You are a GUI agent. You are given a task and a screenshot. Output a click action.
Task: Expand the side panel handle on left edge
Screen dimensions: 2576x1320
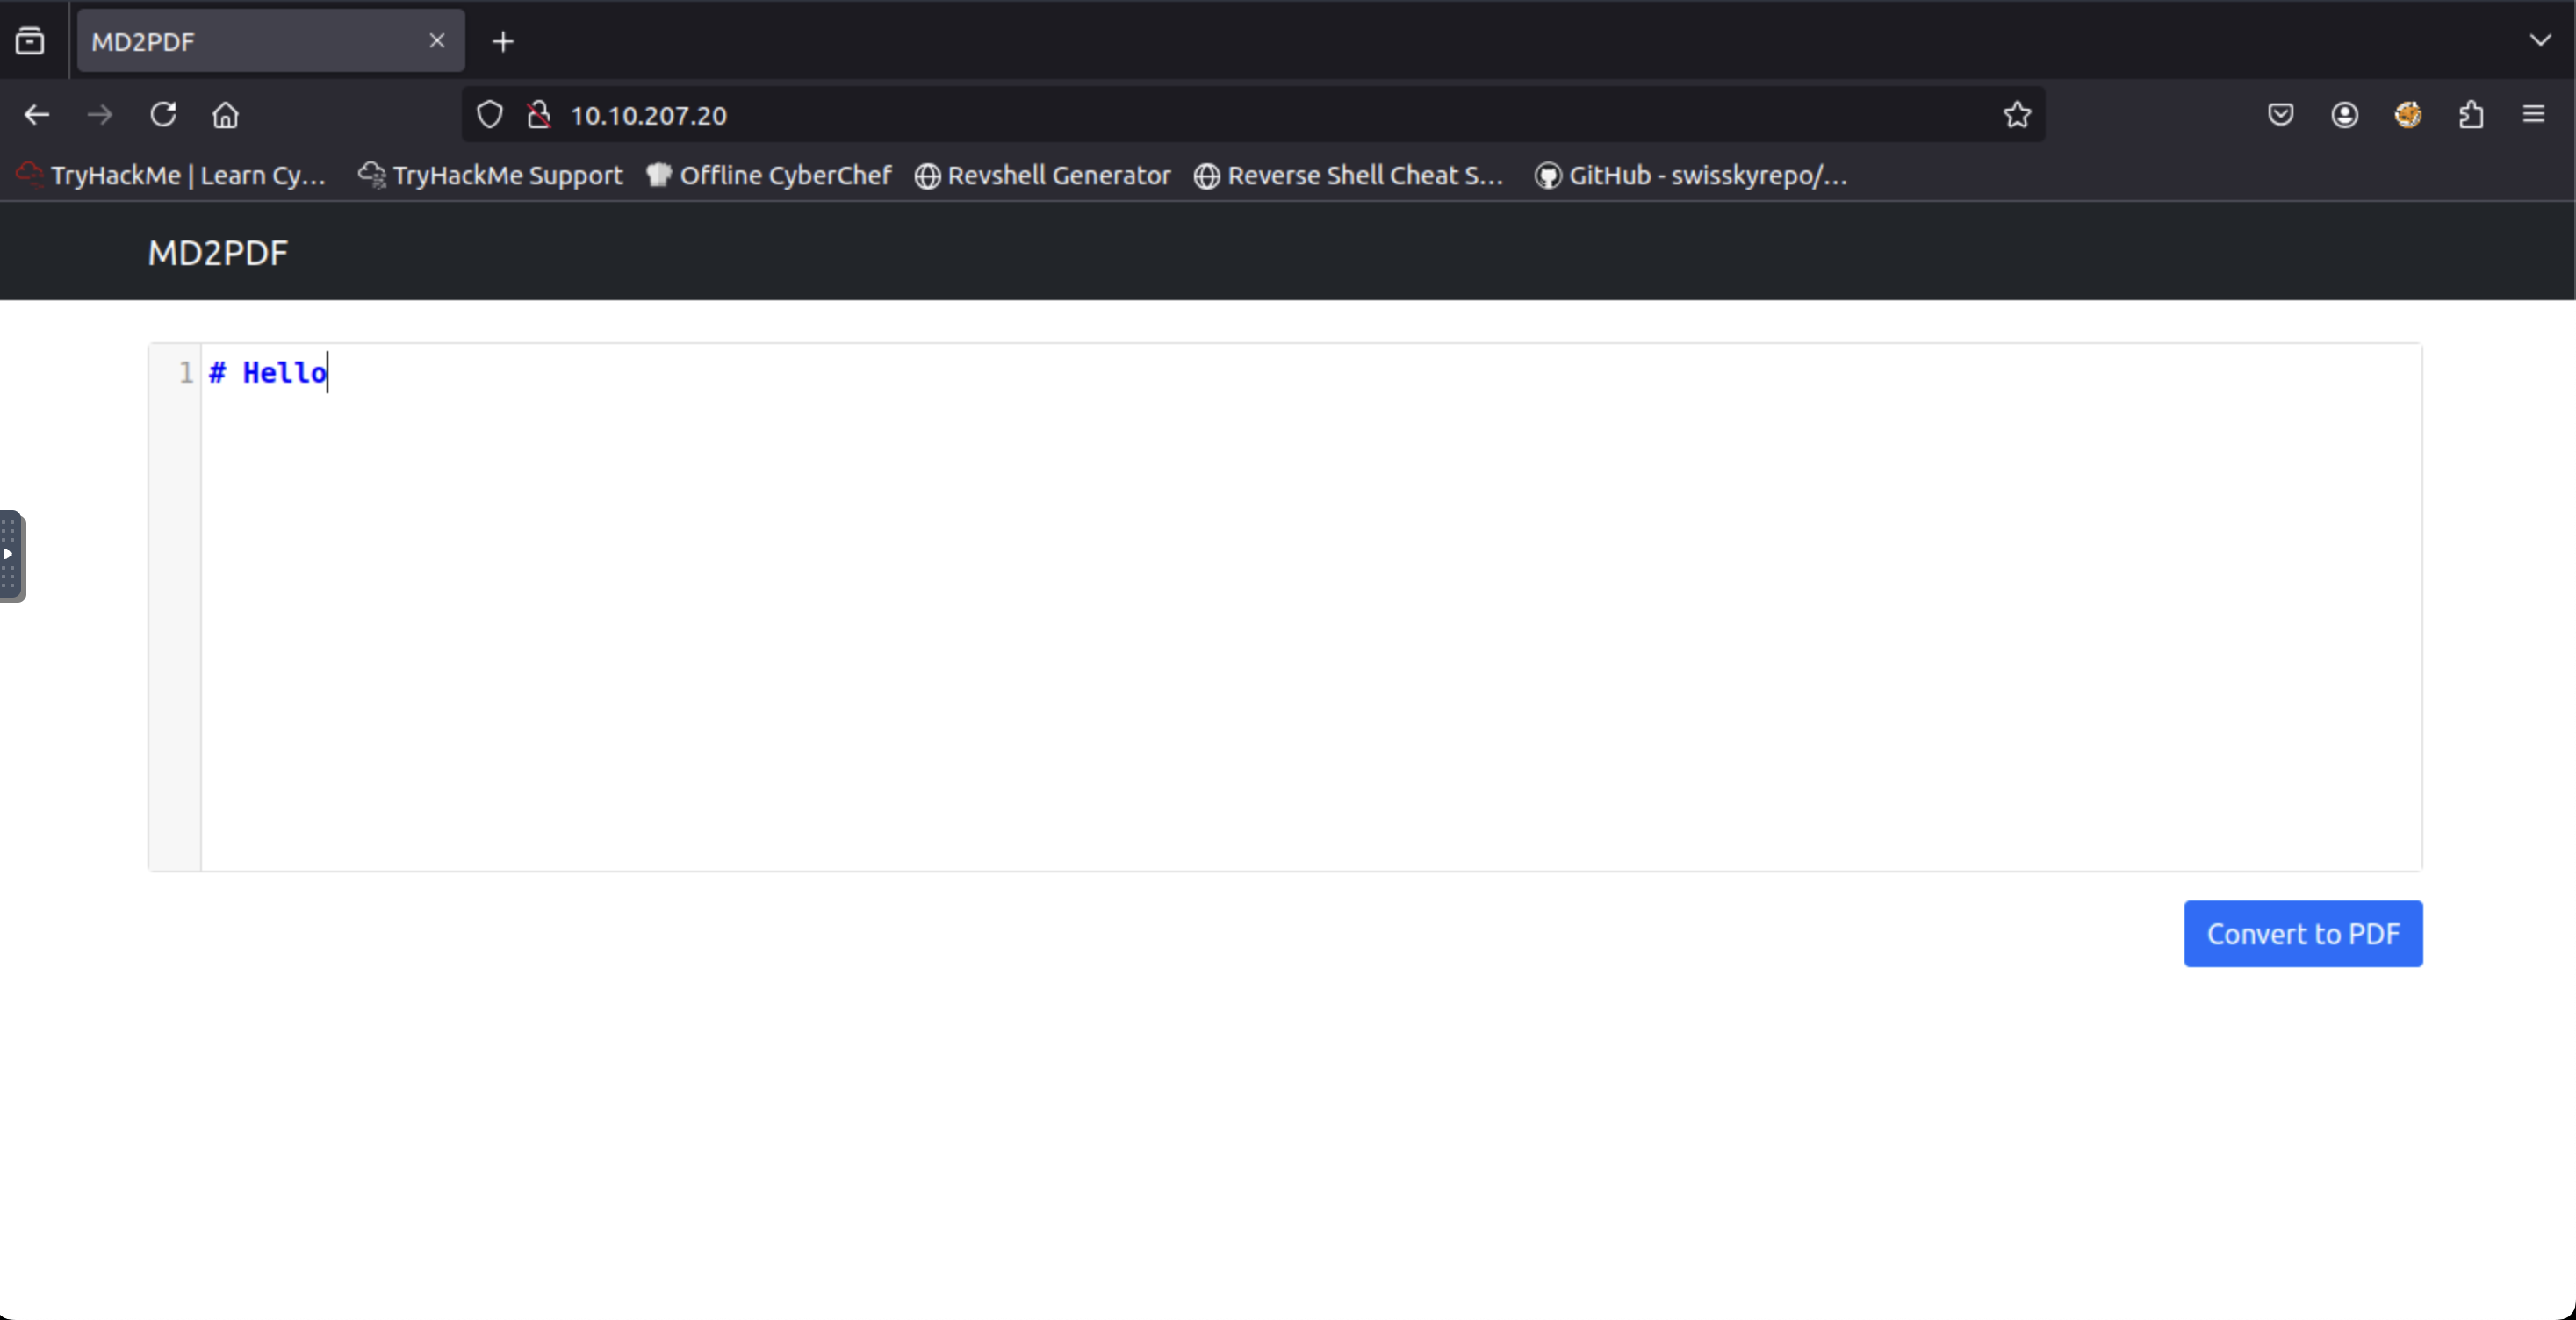pyautogui.click(x=11, y=556)
